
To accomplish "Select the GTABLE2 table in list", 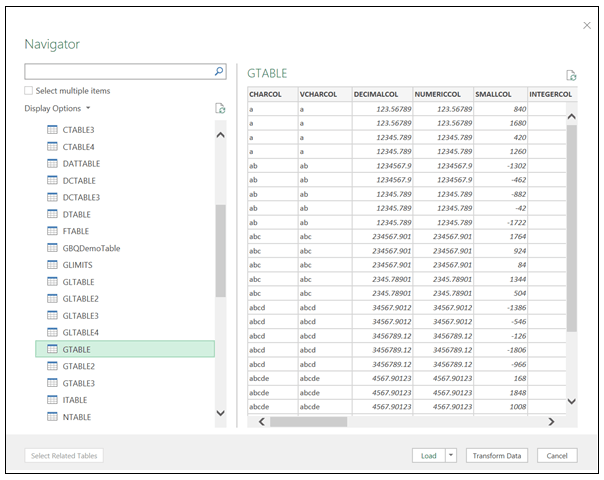I will point(79,366).
